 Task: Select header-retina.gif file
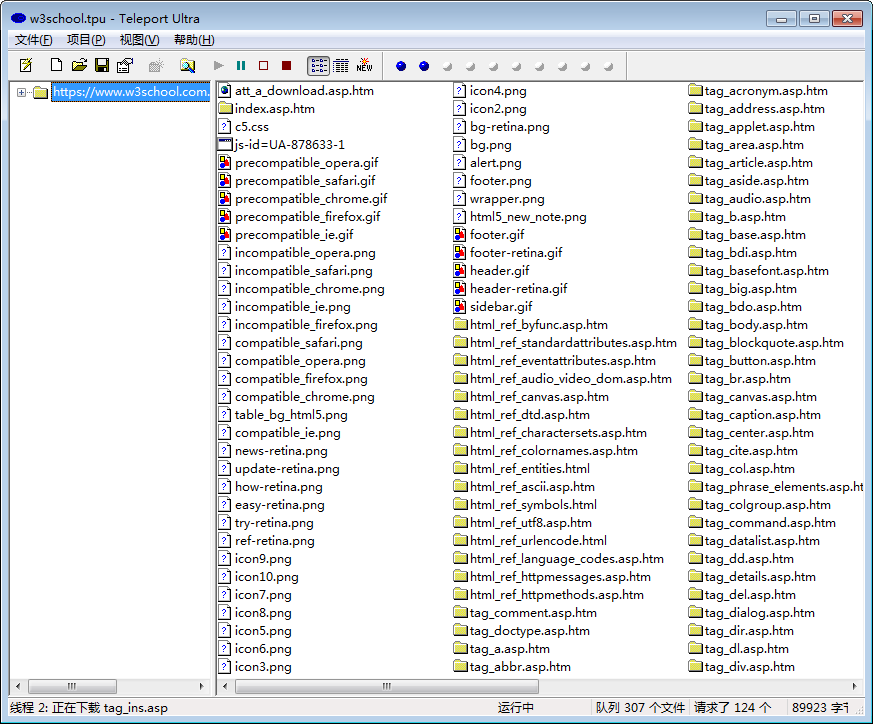coord(518,288)
